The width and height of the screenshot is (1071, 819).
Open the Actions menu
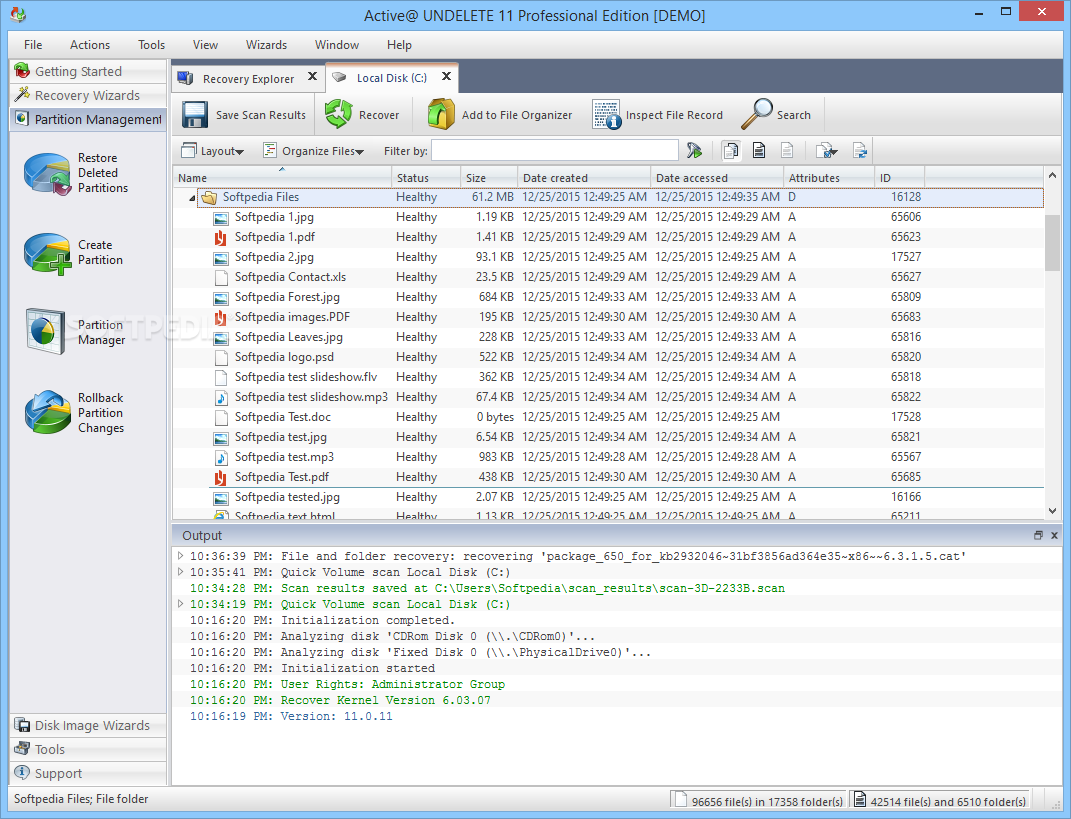click(89, 44)
